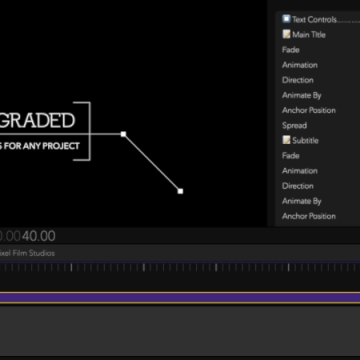The height and width of the screenshot is (360, 360).
Task: Select the Fade parameter under Subtitle
Action: click(x=291, y=156)
